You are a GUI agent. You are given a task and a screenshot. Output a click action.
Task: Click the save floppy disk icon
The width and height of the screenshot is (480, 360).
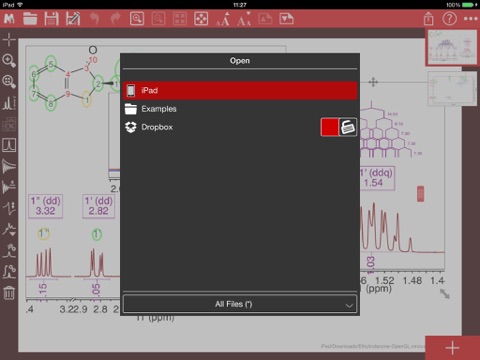pyautogui.click(x=51, y=19)
